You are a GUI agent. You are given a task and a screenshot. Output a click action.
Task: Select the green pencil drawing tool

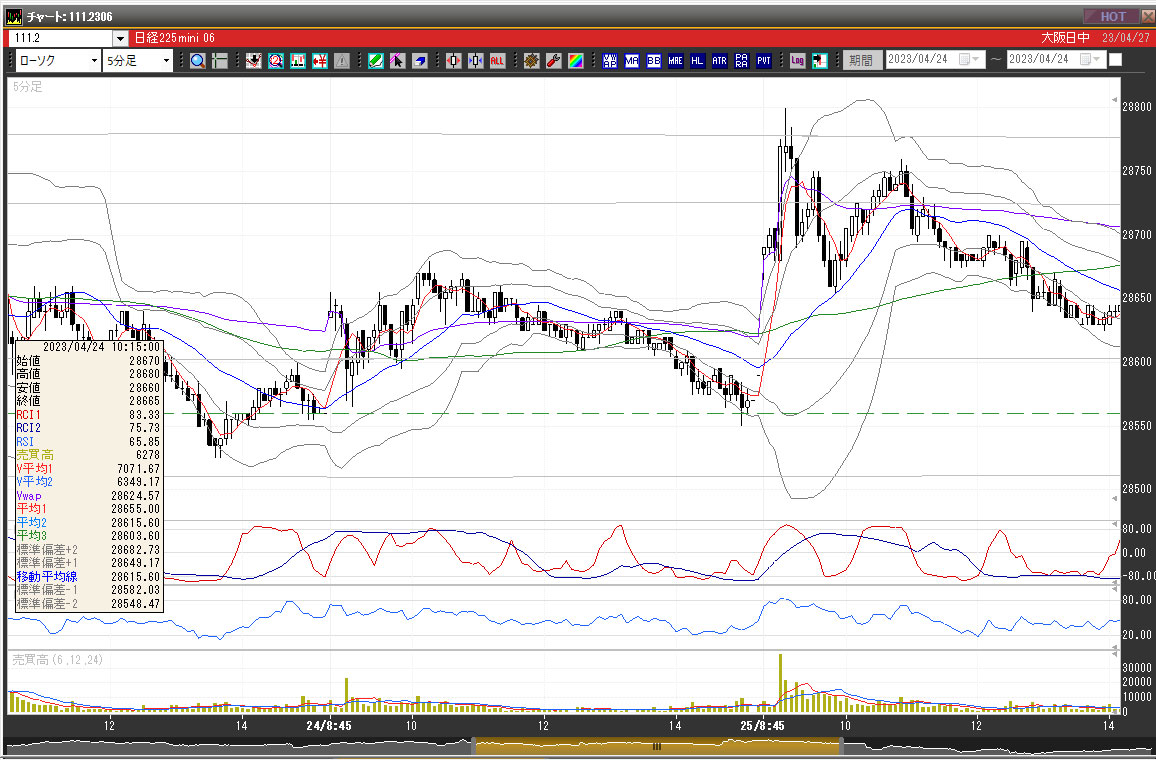click(375, 60)
